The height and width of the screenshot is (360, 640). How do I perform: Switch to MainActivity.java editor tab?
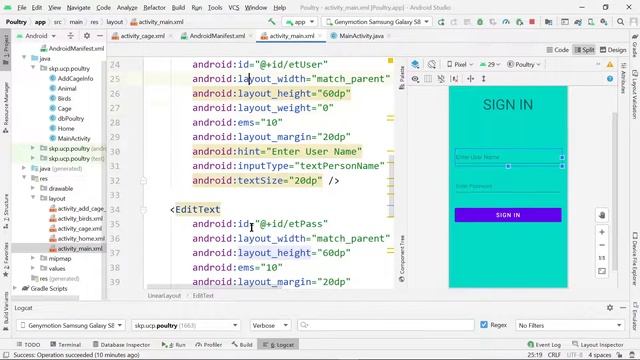[x=361, y=36]
